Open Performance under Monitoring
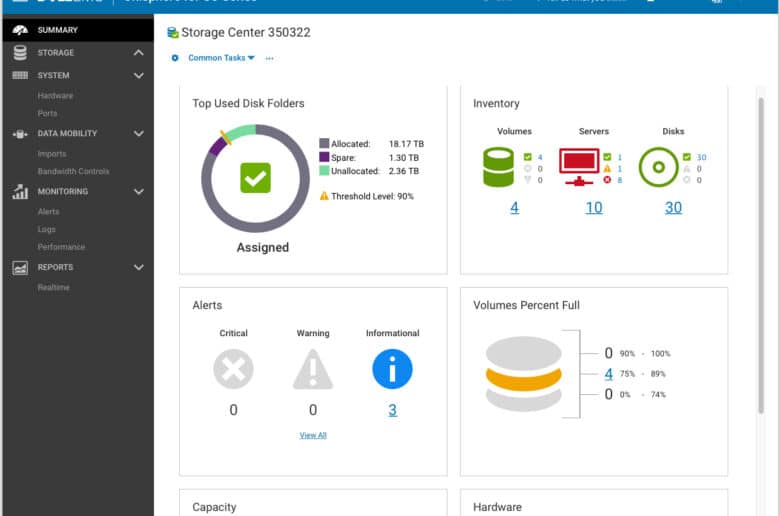 (61, 247)
